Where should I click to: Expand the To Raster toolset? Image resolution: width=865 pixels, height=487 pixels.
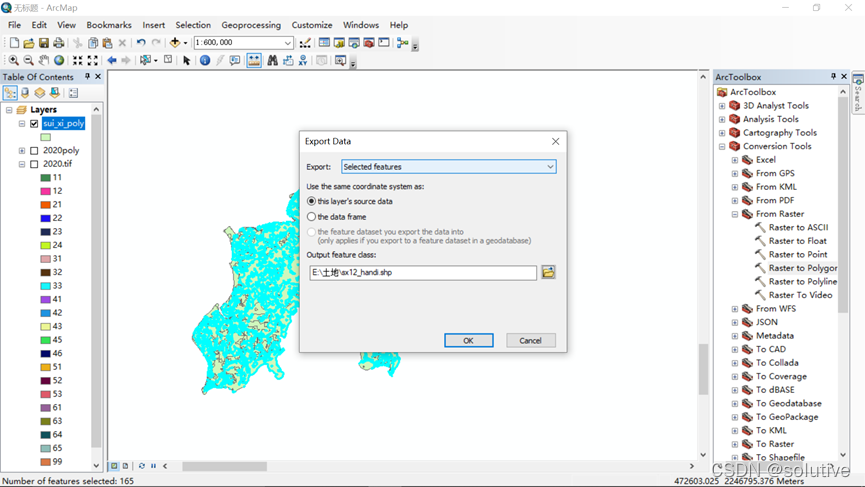pos(735,444)
